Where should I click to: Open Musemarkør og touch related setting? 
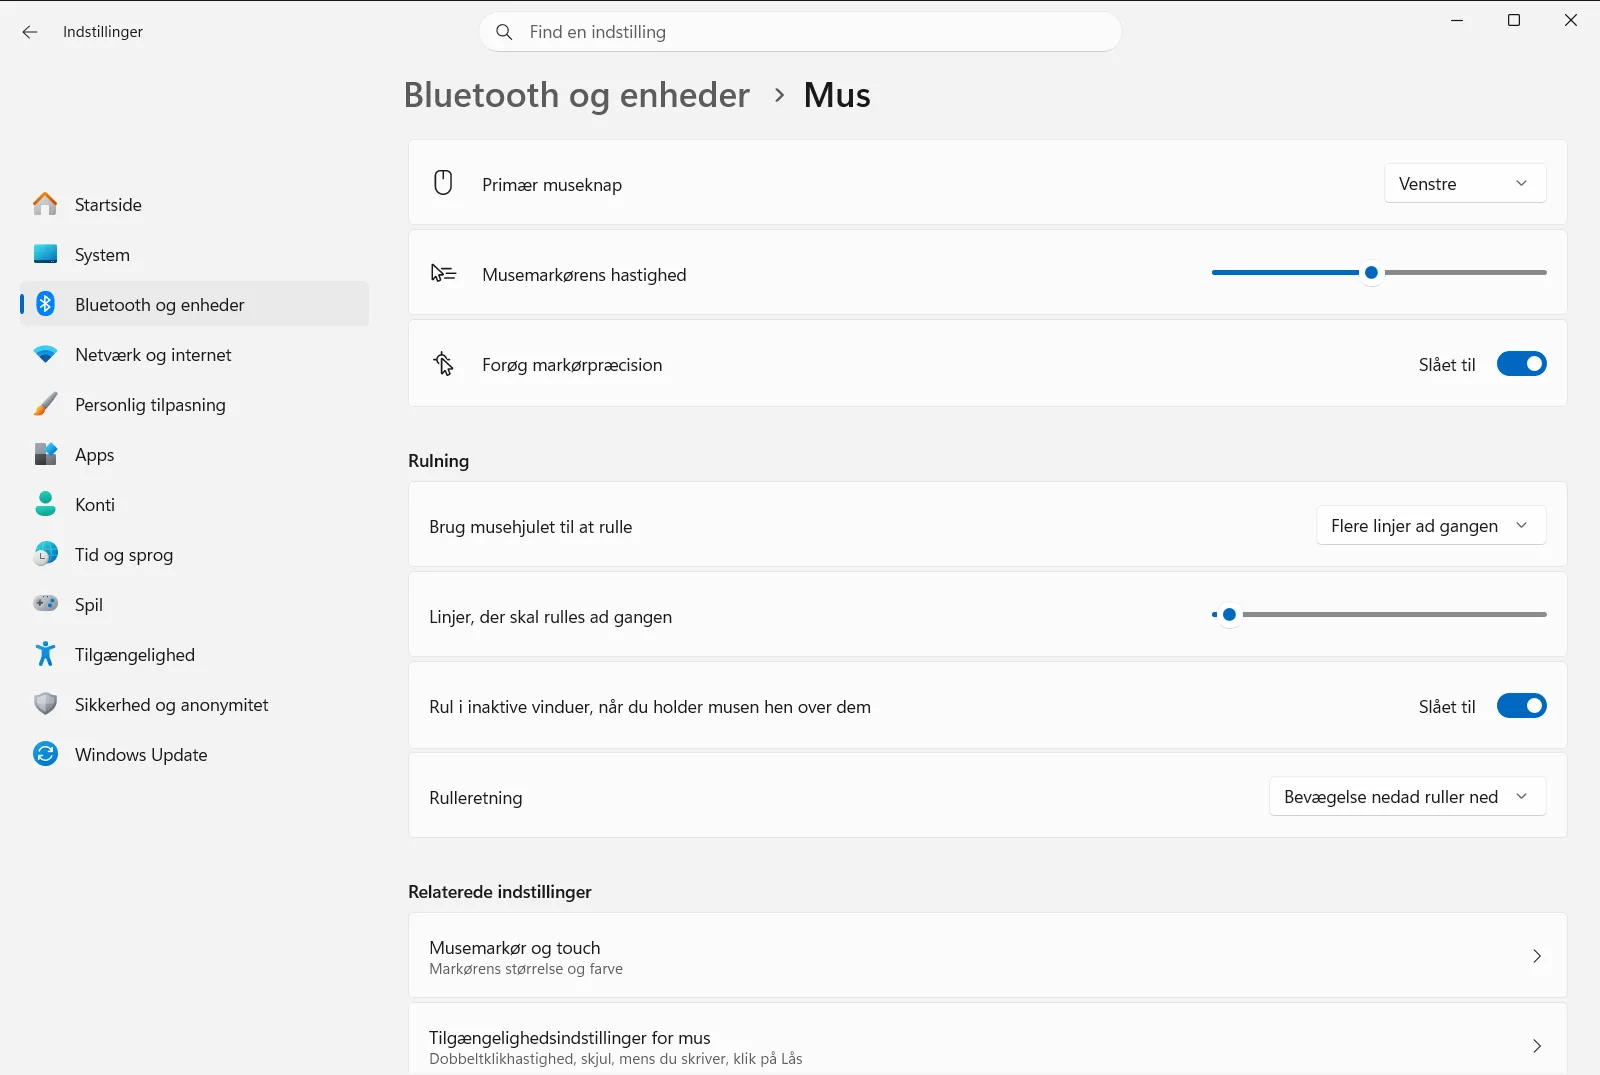point(987,955)
